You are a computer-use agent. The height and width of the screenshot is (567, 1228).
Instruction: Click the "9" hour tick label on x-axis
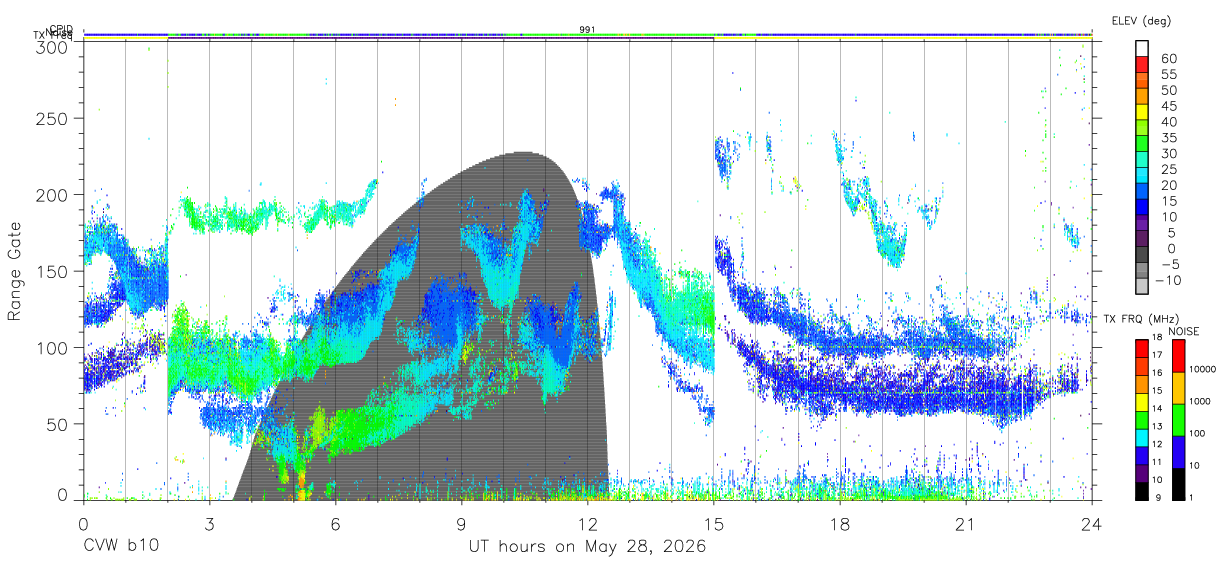(461, 524)
